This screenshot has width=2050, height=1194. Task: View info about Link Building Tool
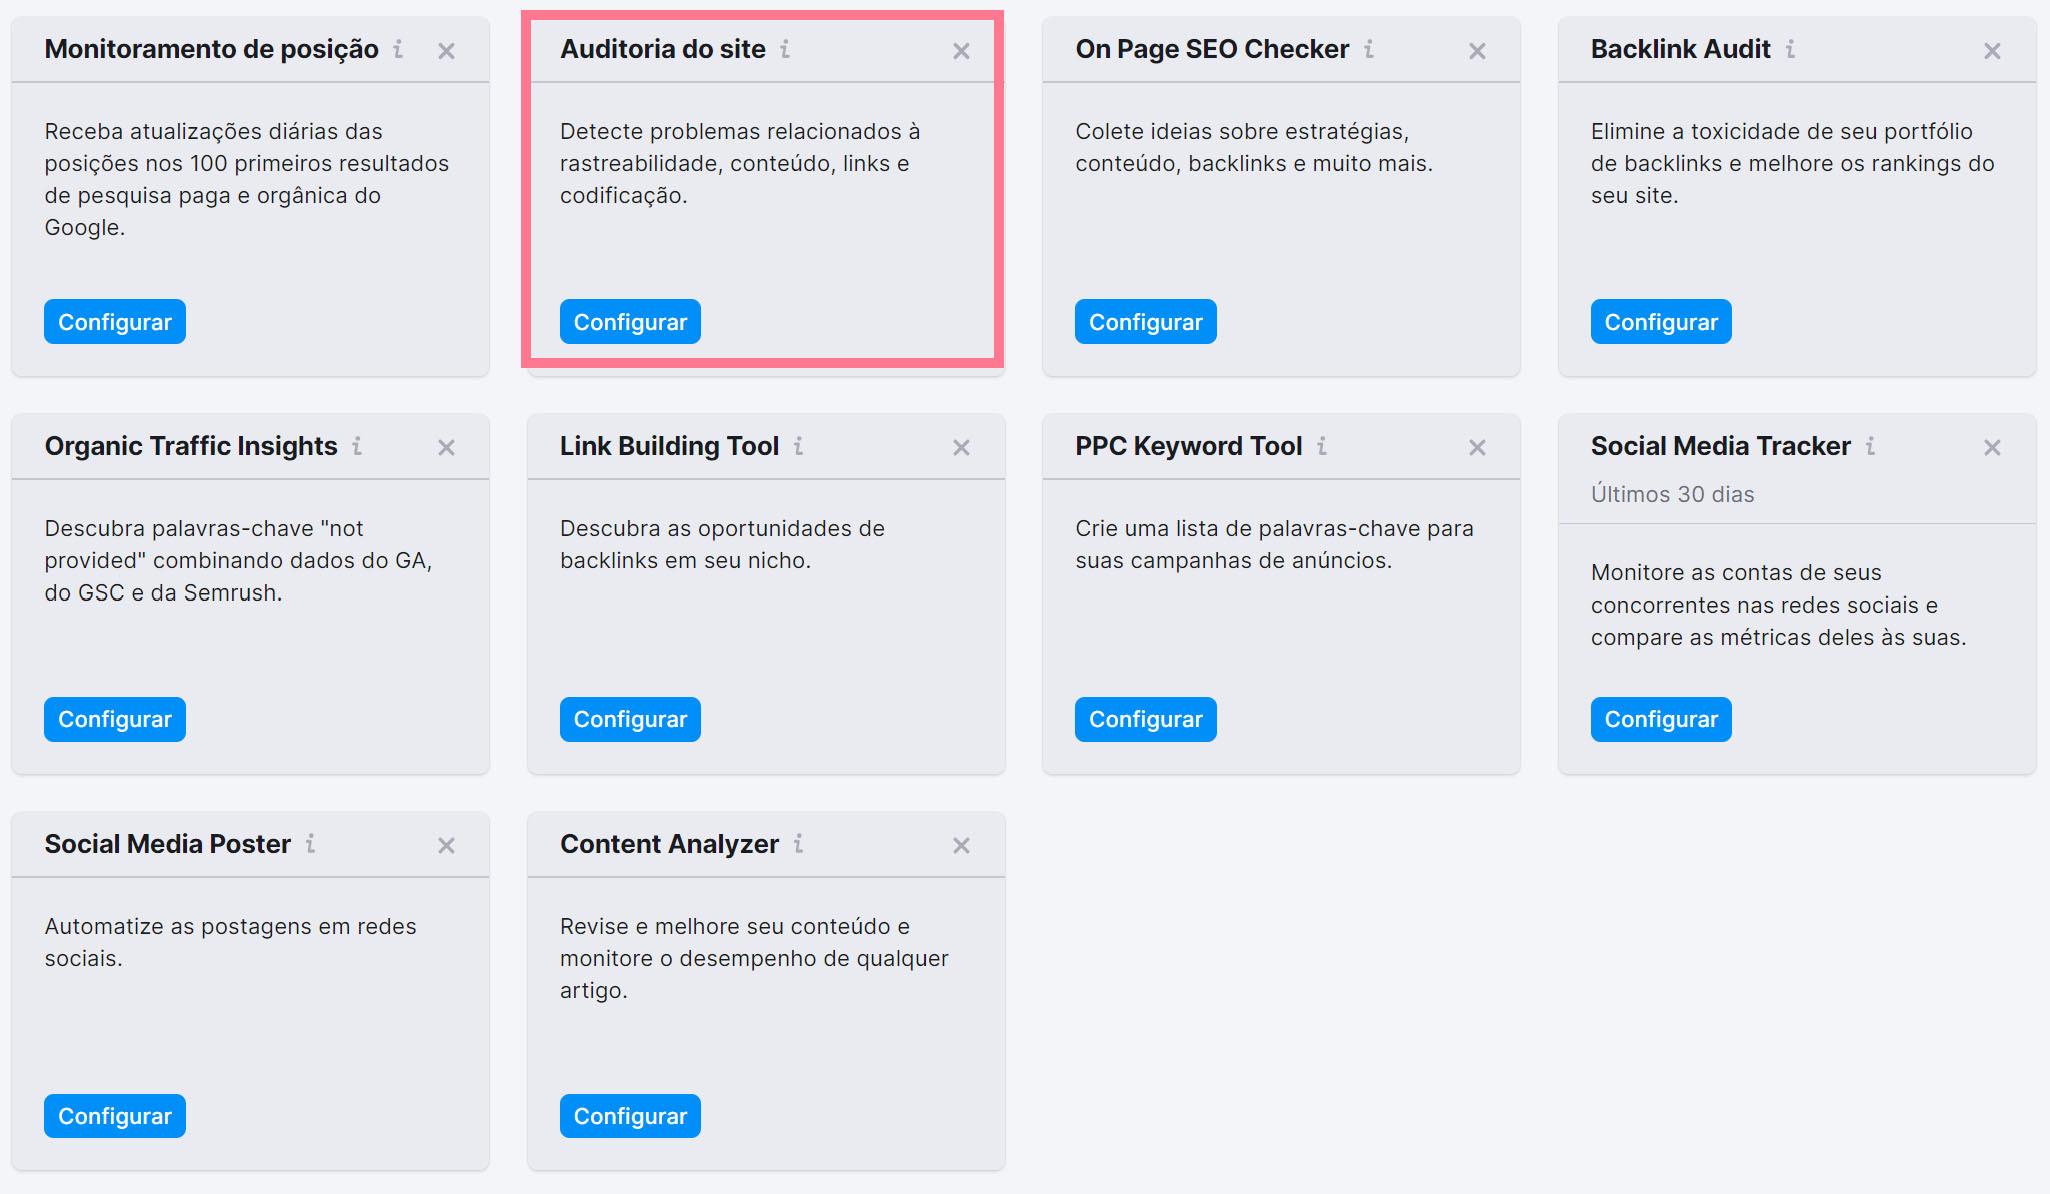pos(798,447)
